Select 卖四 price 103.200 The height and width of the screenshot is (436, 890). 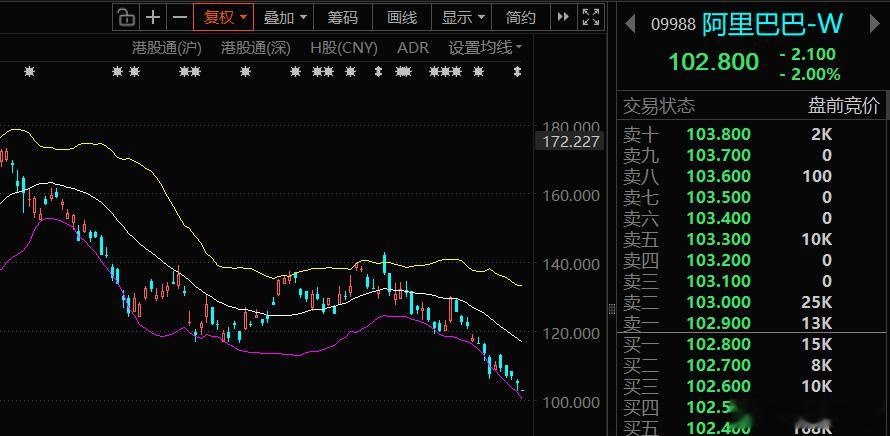[719, 261]
